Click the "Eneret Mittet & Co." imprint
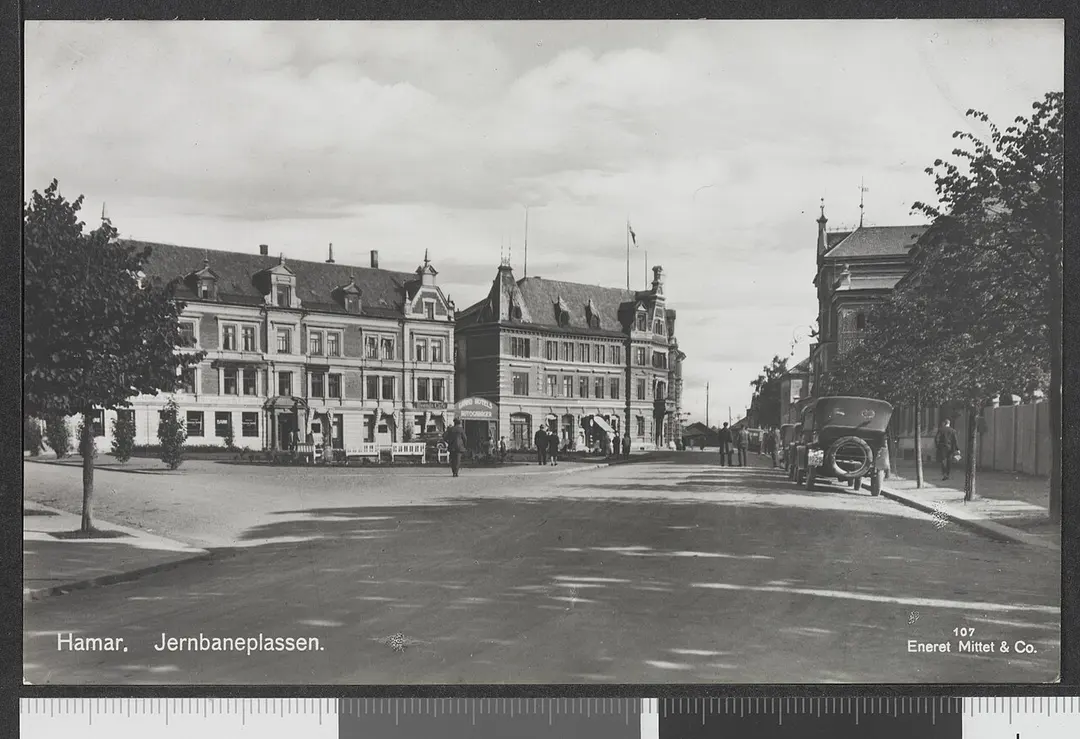Image resolution: width=1080 pixels, height=739 pixels. (x=972, y=647)
